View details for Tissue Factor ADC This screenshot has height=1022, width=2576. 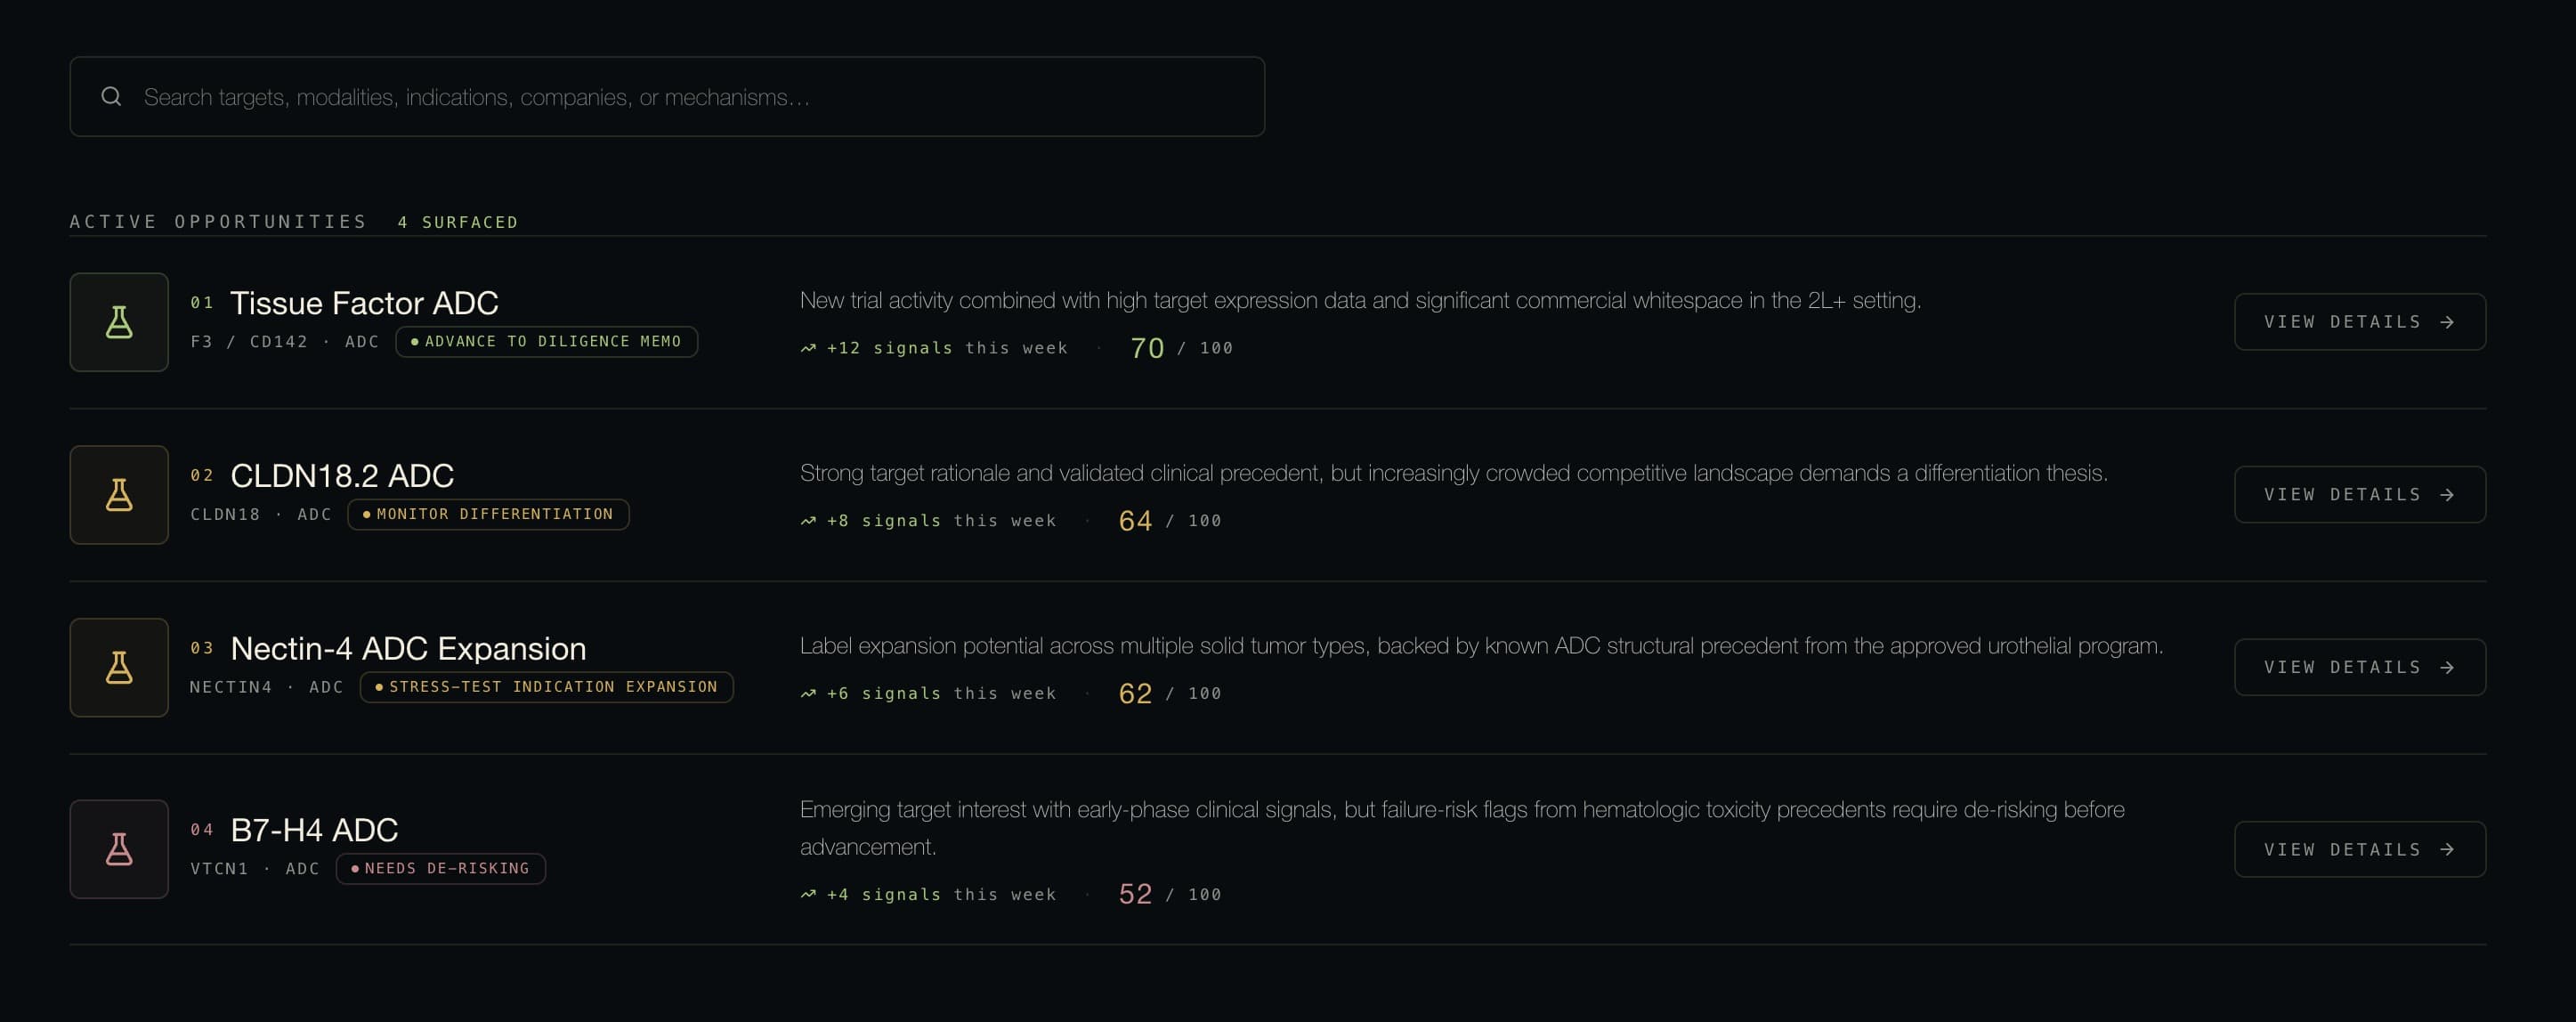coord(2360,322)
